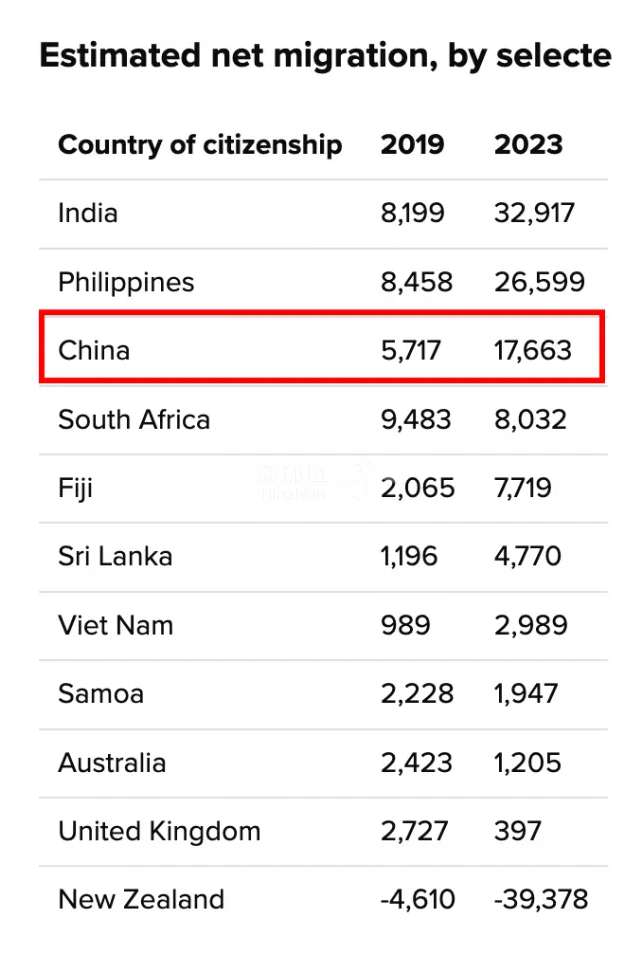This screenshot has width=641, height=955.
Task: Select the Philippines row label
Action: [126, 283]
